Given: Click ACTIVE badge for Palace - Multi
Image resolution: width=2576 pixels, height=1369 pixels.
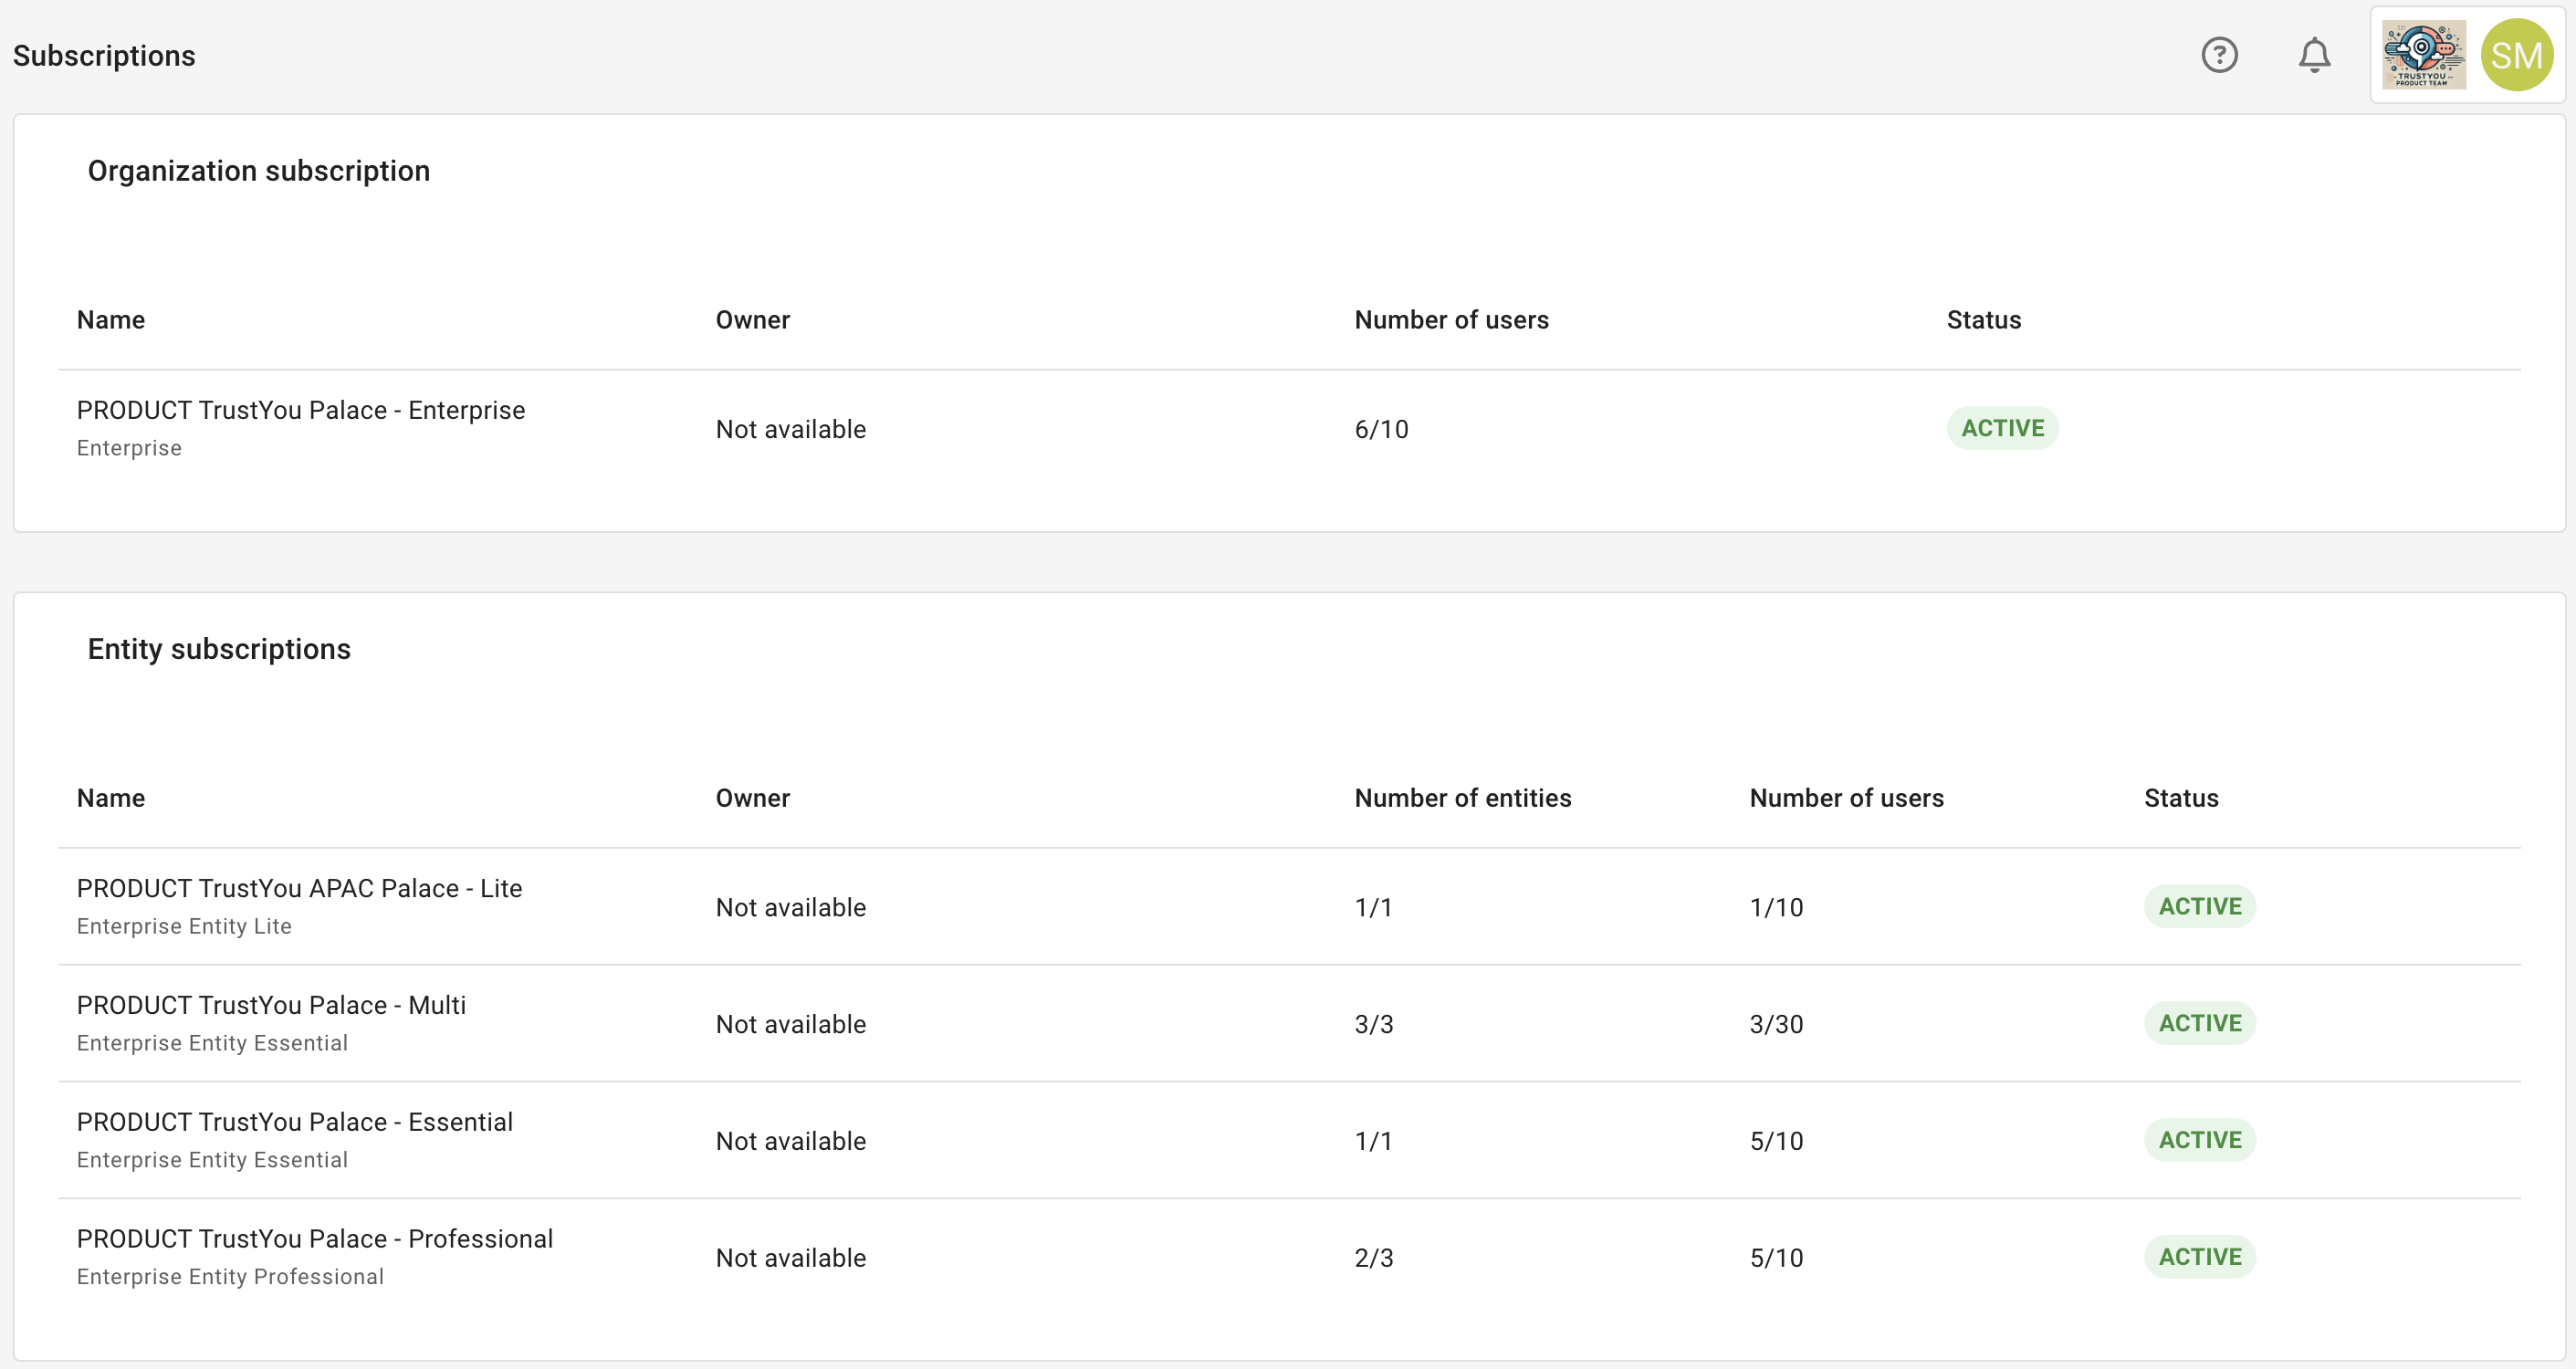Looking at the screenshot, I should 2200,1023.
